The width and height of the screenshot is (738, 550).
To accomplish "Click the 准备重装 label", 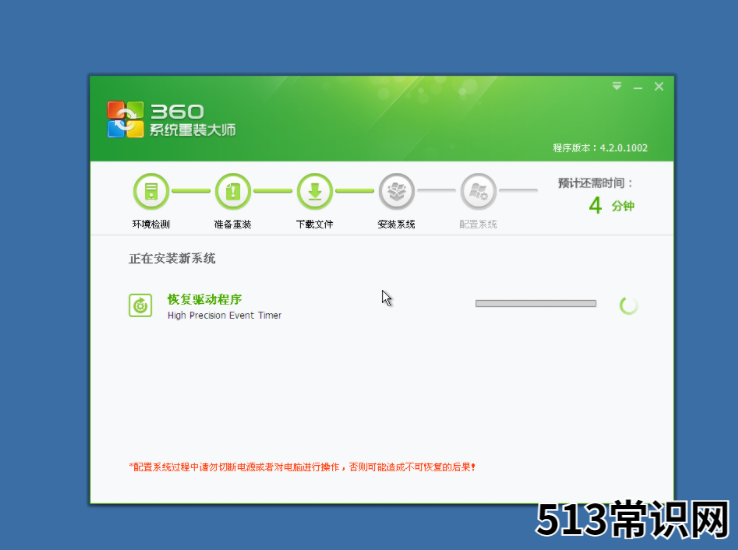I will pos(233,224).
